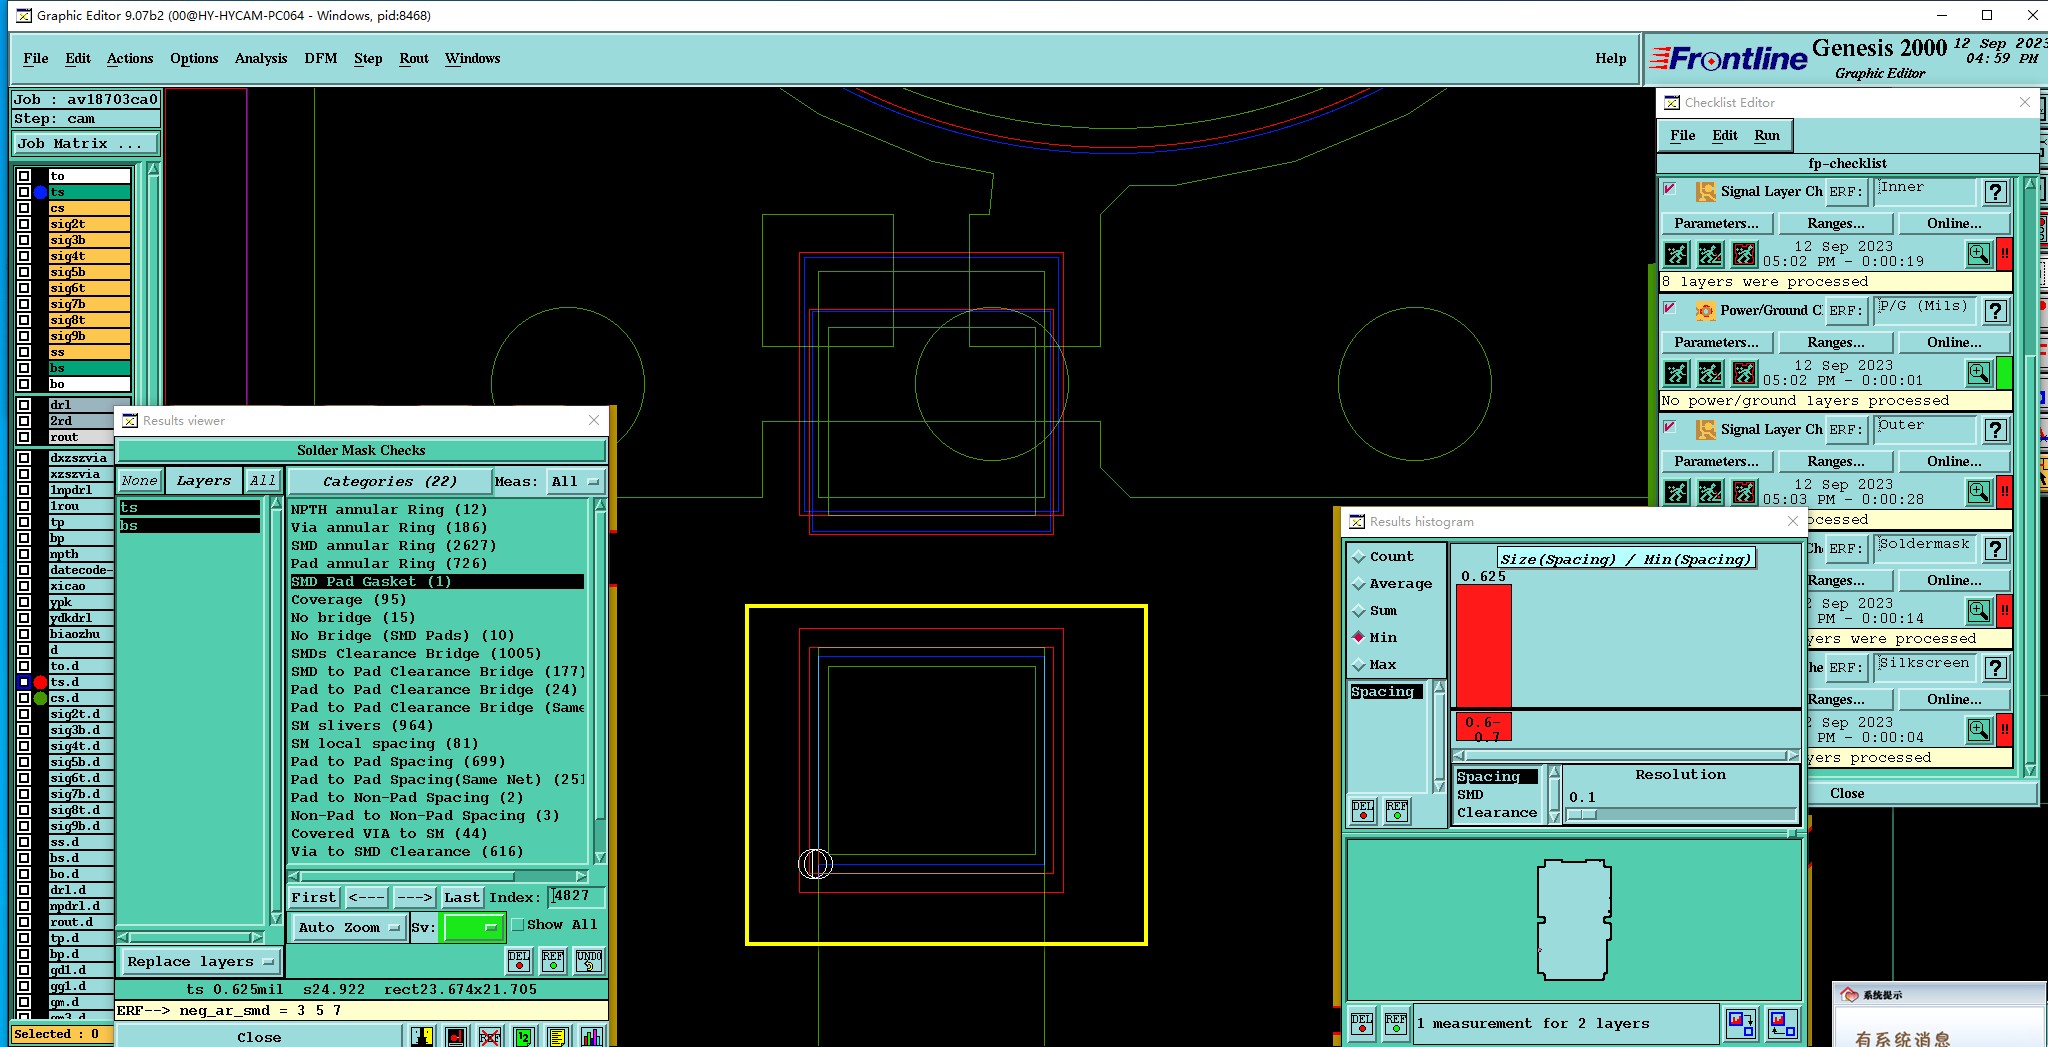Click histogram import-up icon in Results histogram
The image size is (2048, 1047).
click(1782, 1024)
